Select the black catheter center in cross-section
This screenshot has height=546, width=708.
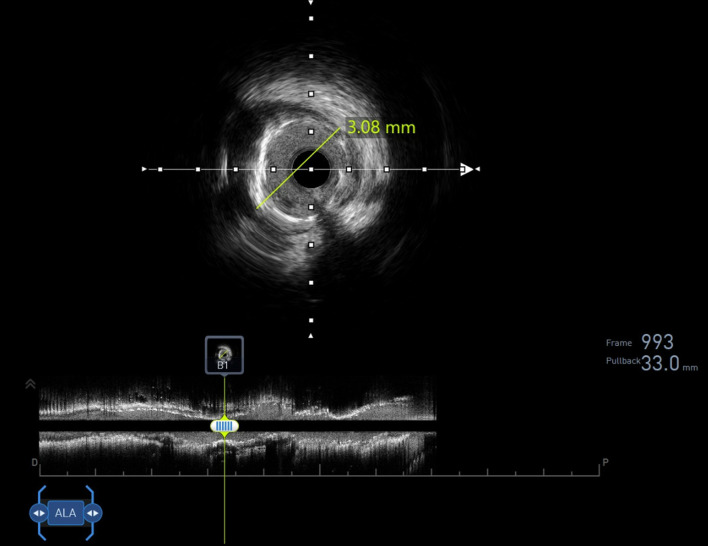[x=311, y=169]
